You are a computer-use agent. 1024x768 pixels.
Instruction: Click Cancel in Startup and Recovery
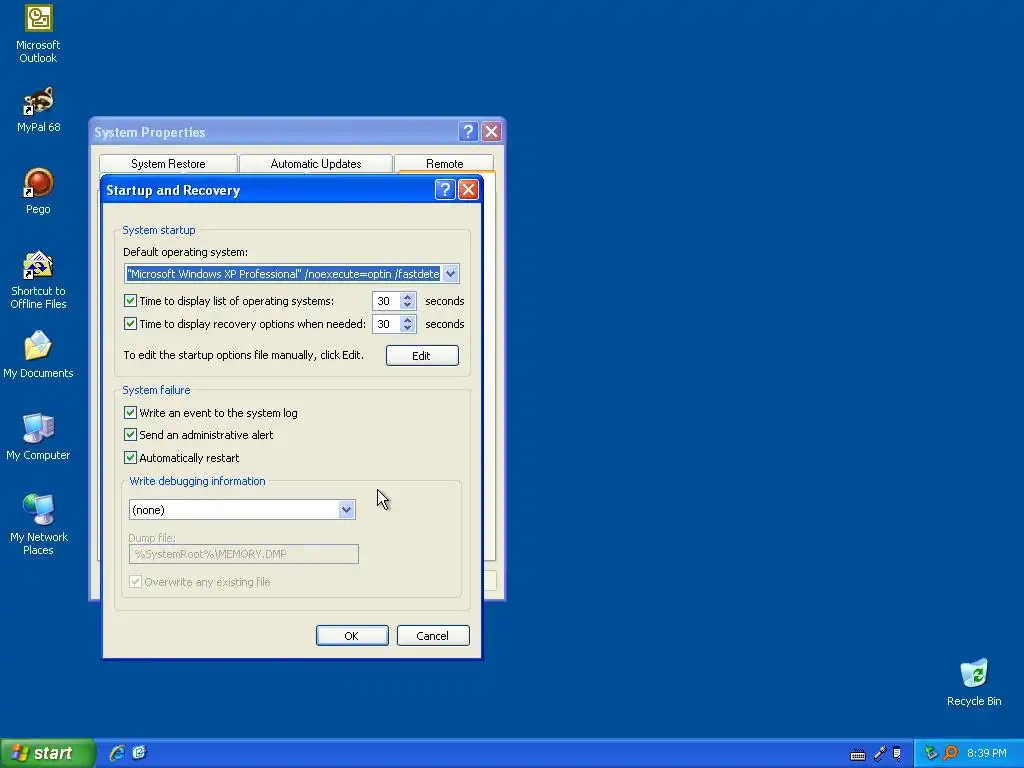[x=433, y=636]
